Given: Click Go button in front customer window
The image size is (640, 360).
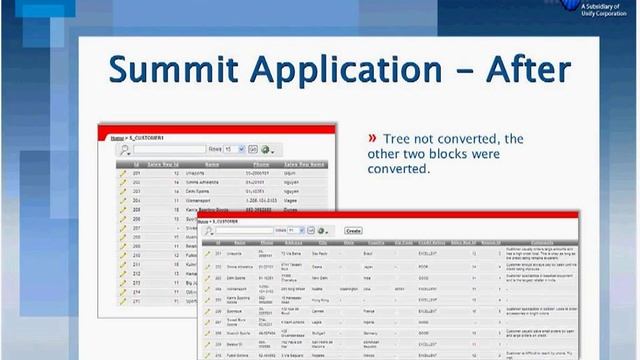Looking at the screenshot, I should click(311, 231).
